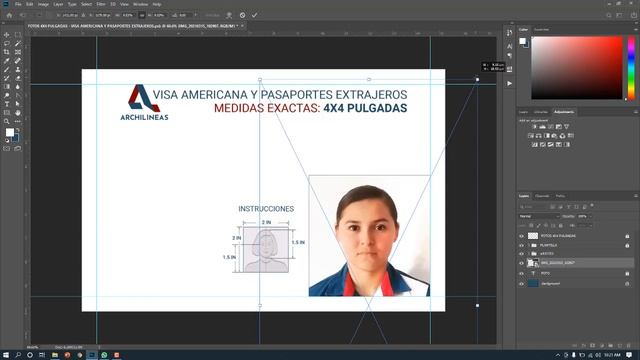Select the Hand tool
640x360 pixels.
click(x=18, y=113)
